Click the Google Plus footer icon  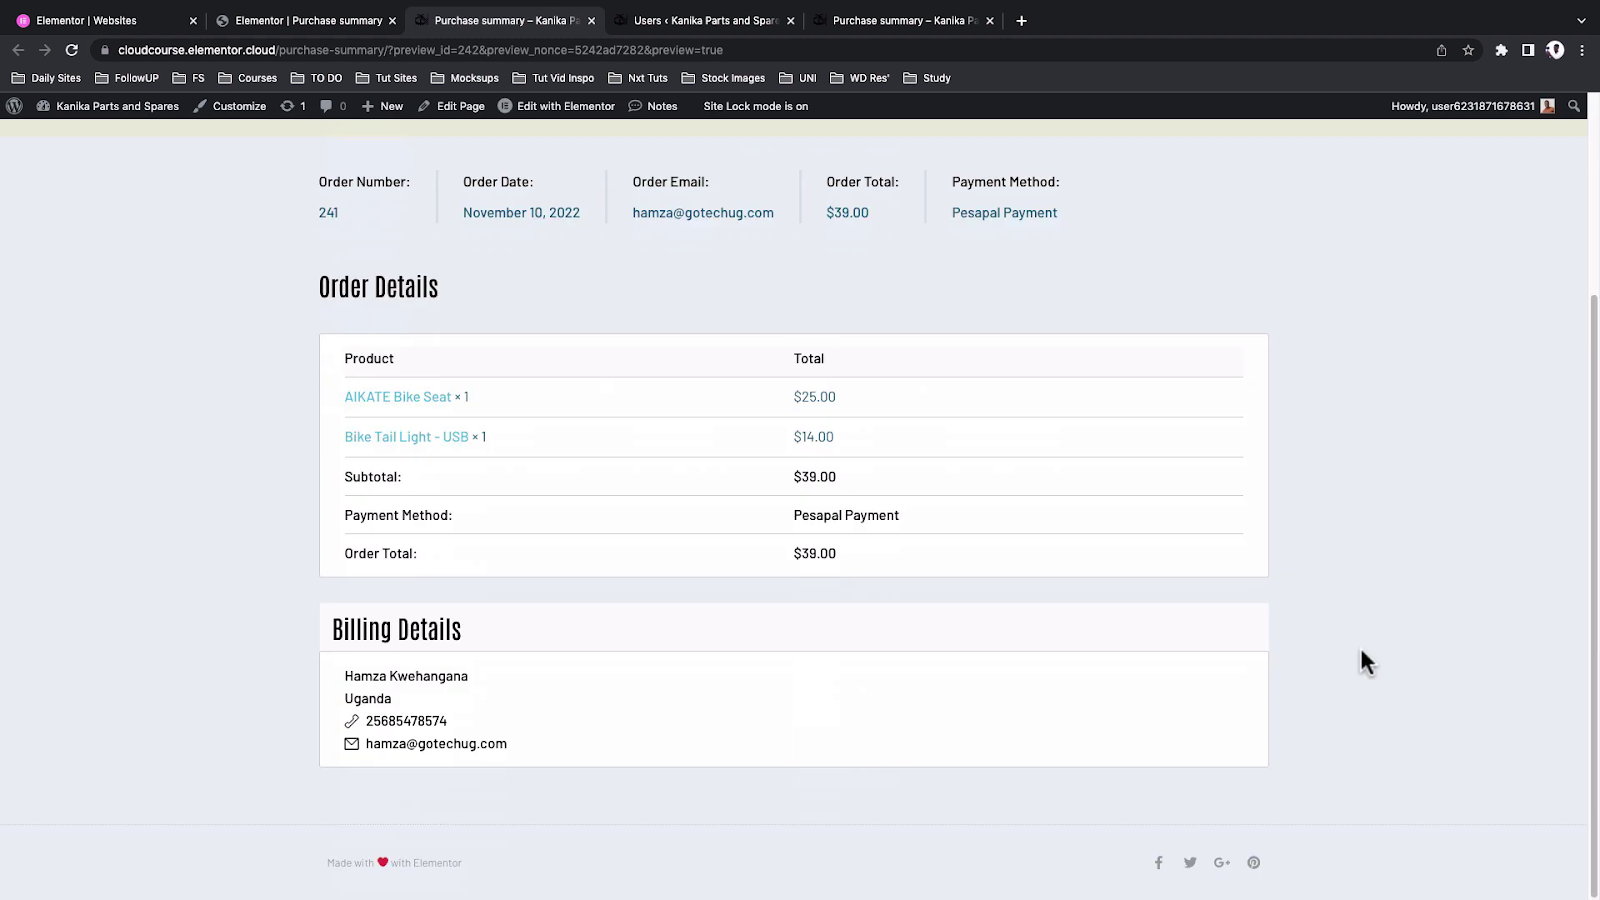1221,863
